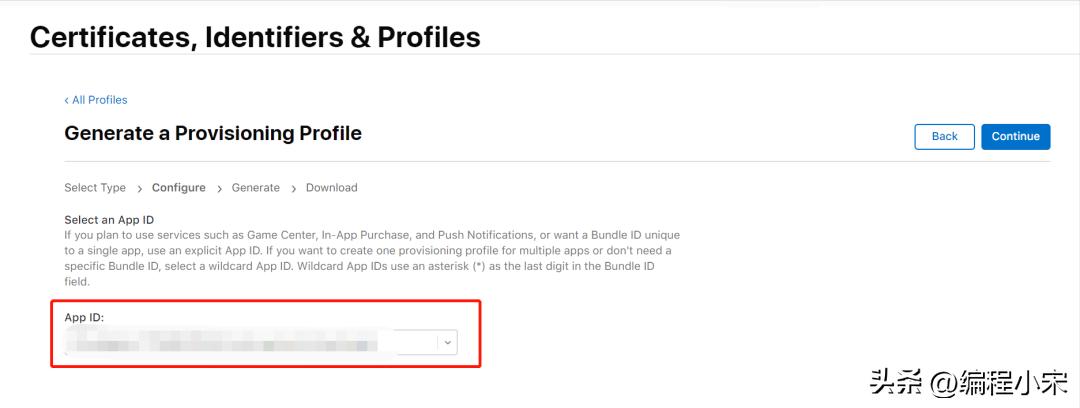Select the Configure step in breadcrumb
The image size is (1080, 408).
179,188
